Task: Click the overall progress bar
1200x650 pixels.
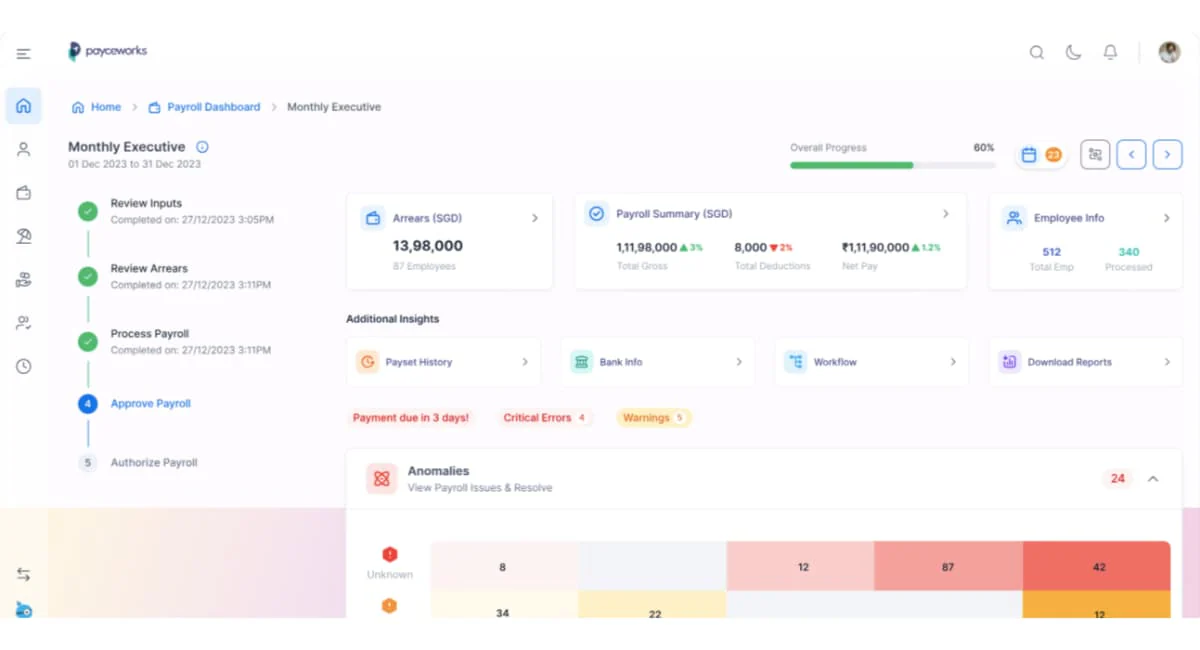Action: pyautogui.click(x=892, y=165)
